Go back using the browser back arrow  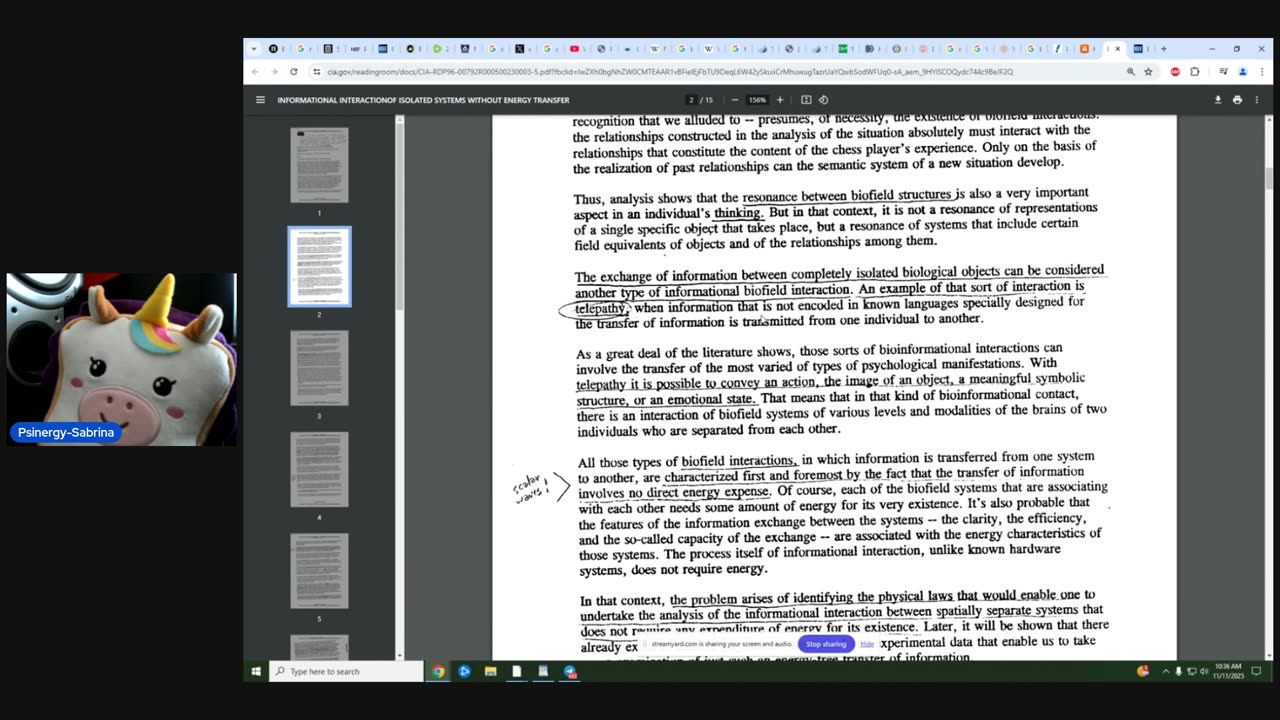[255, 72]
